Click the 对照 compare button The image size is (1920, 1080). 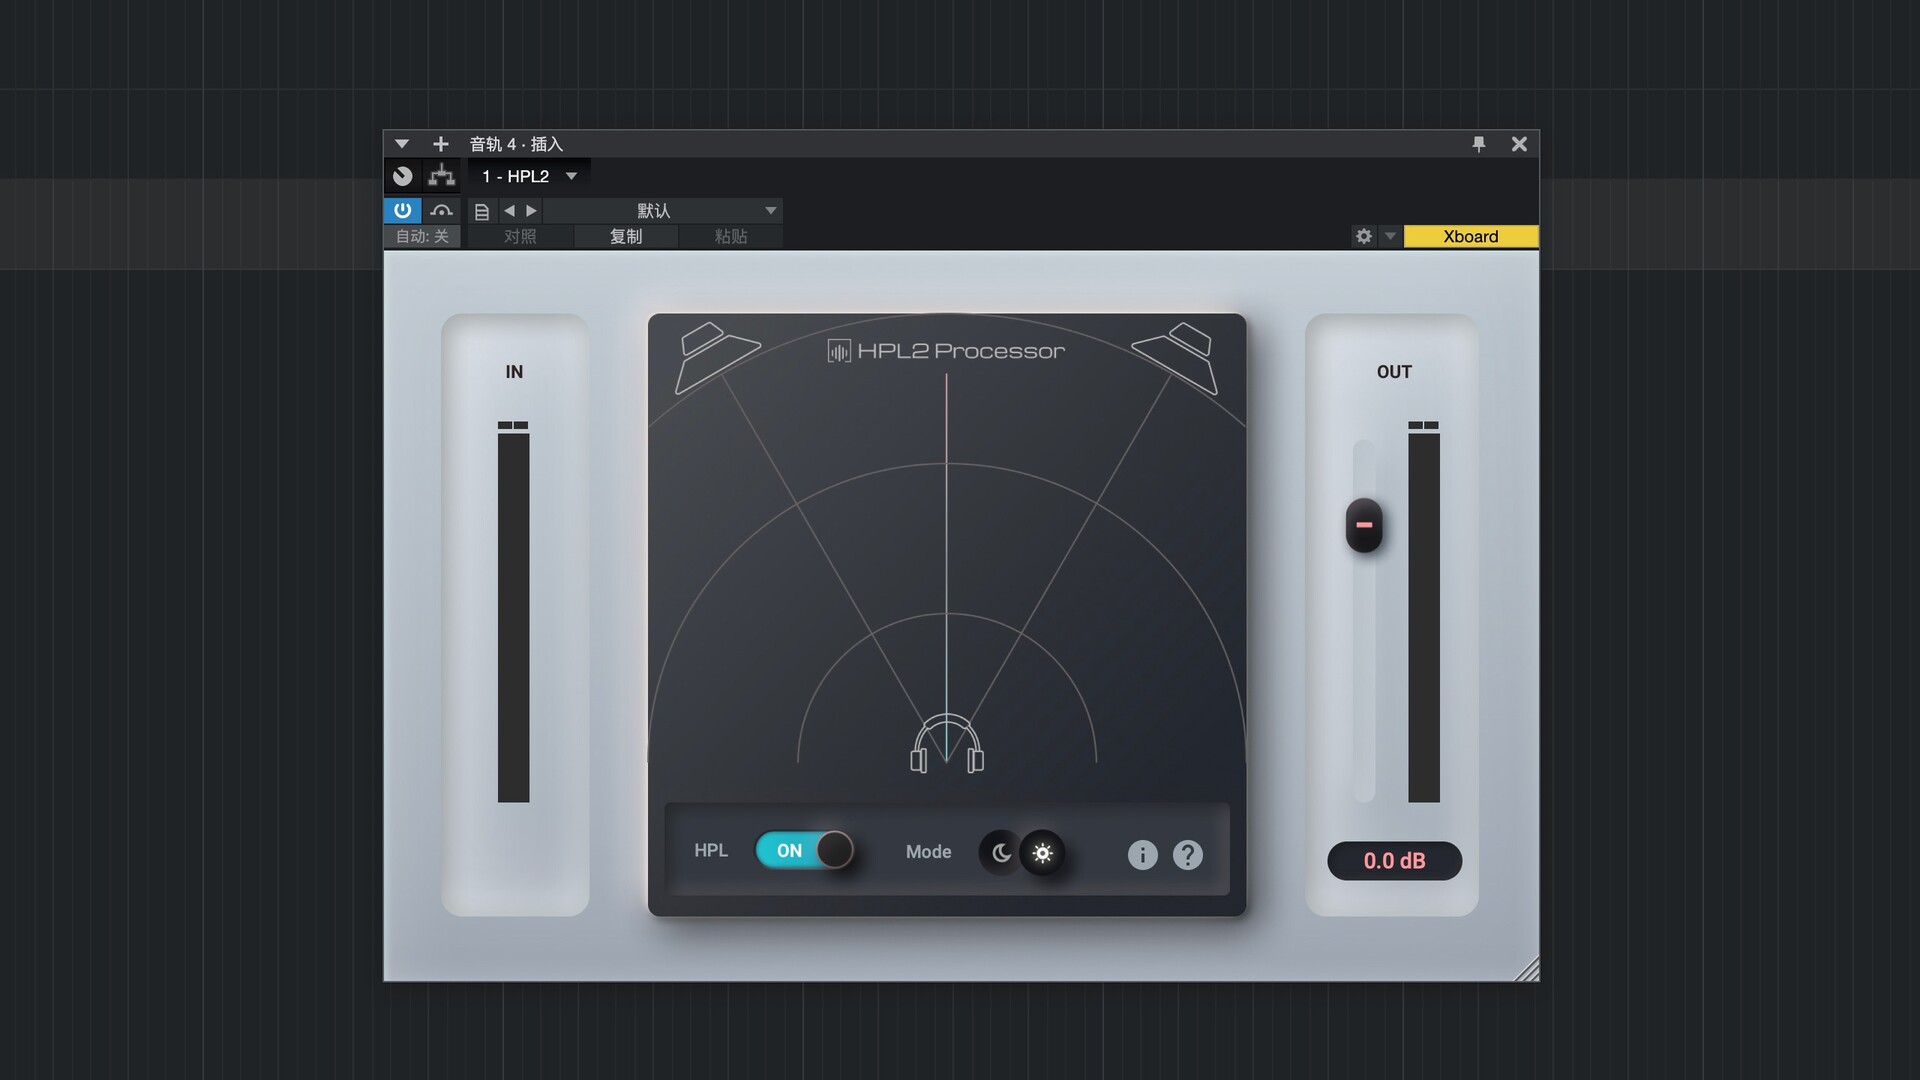click(520, 236)
